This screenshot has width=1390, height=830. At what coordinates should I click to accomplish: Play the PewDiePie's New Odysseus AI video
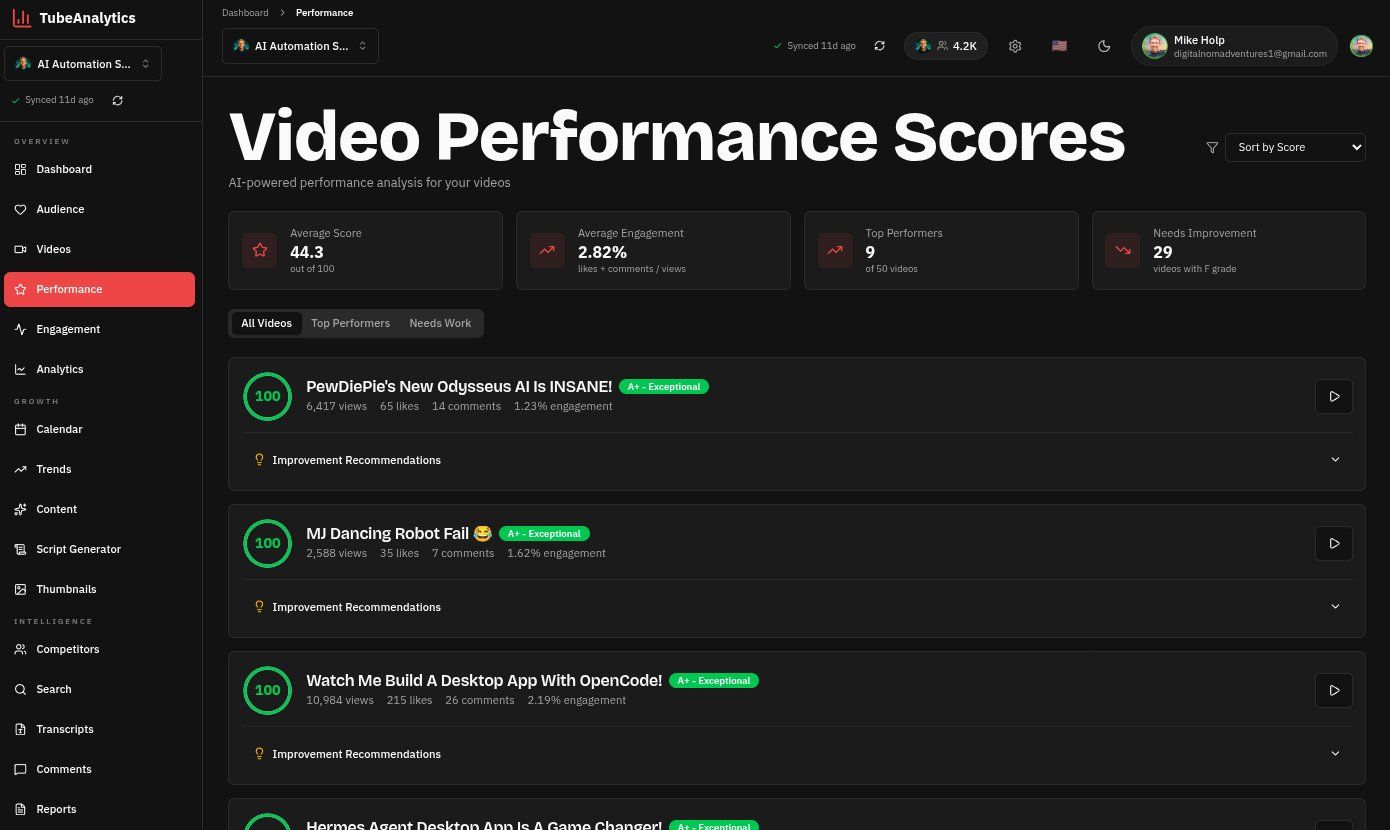point(1334,396)
